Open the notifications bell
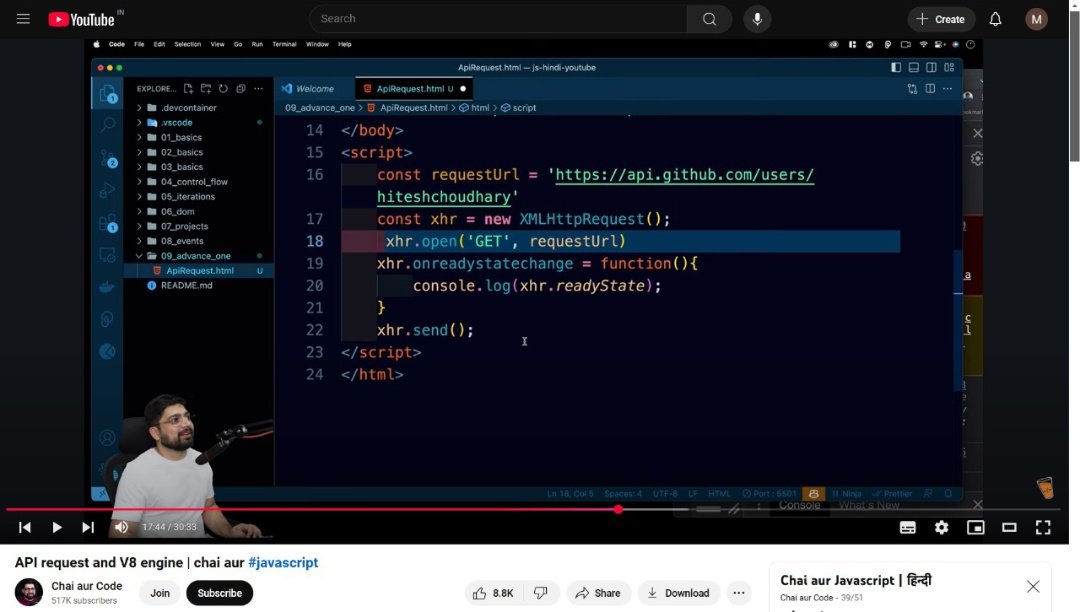Screen dimensions: 1080x612 [x=995, y=19]
